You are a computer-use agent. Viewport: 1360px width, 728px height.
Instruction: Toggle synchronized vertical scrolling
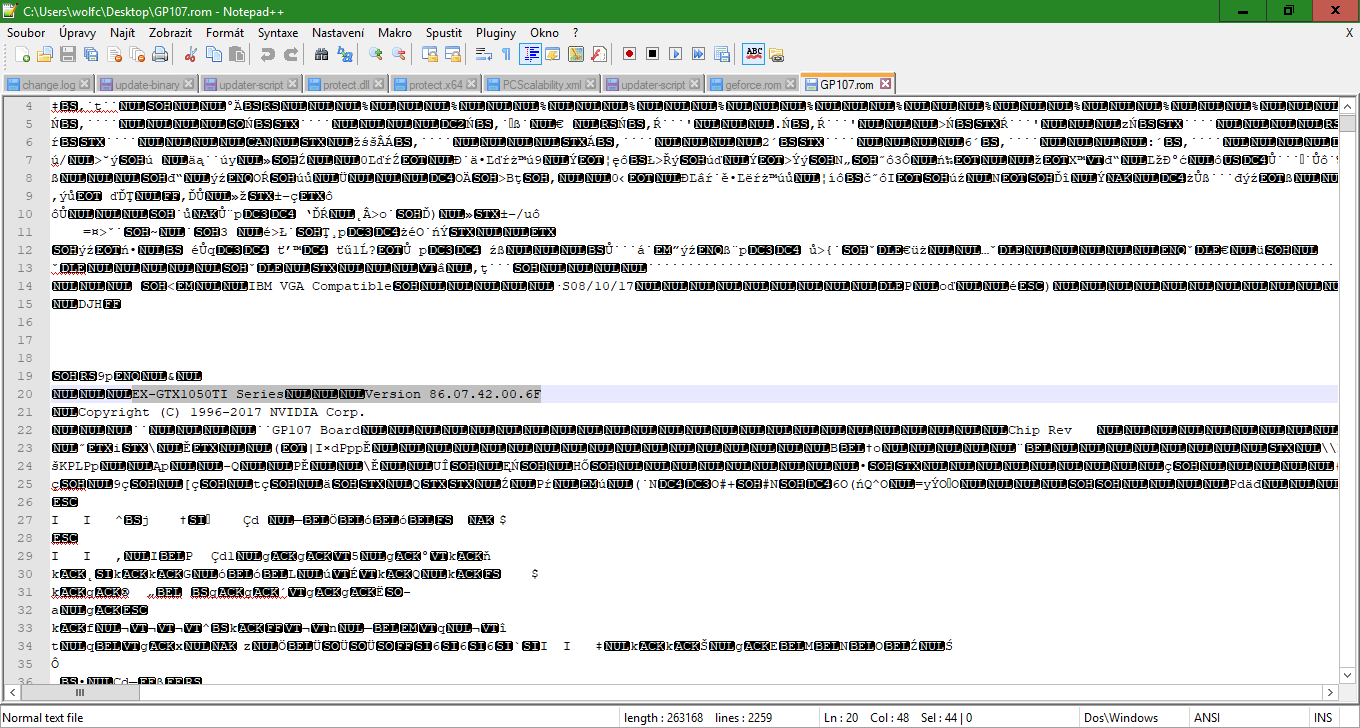430,54
